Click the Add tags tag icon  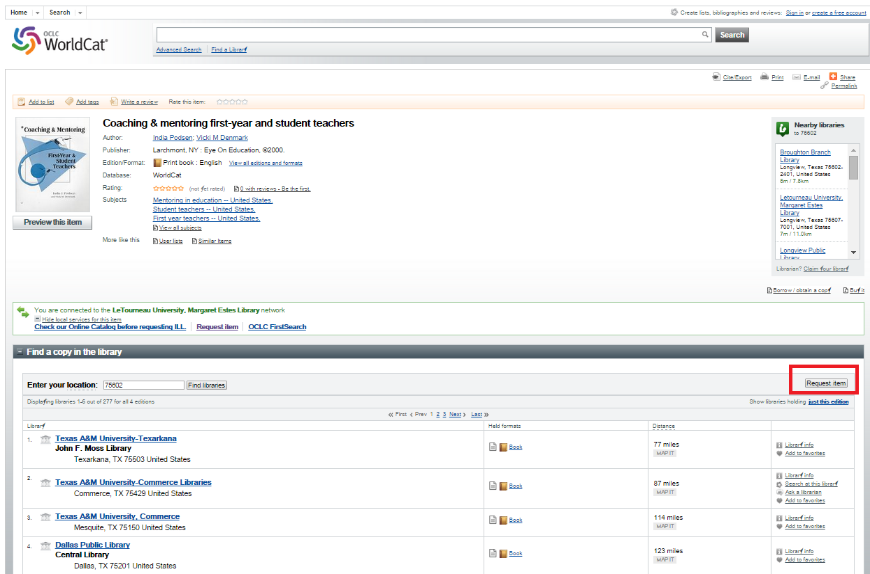[69, 101]
